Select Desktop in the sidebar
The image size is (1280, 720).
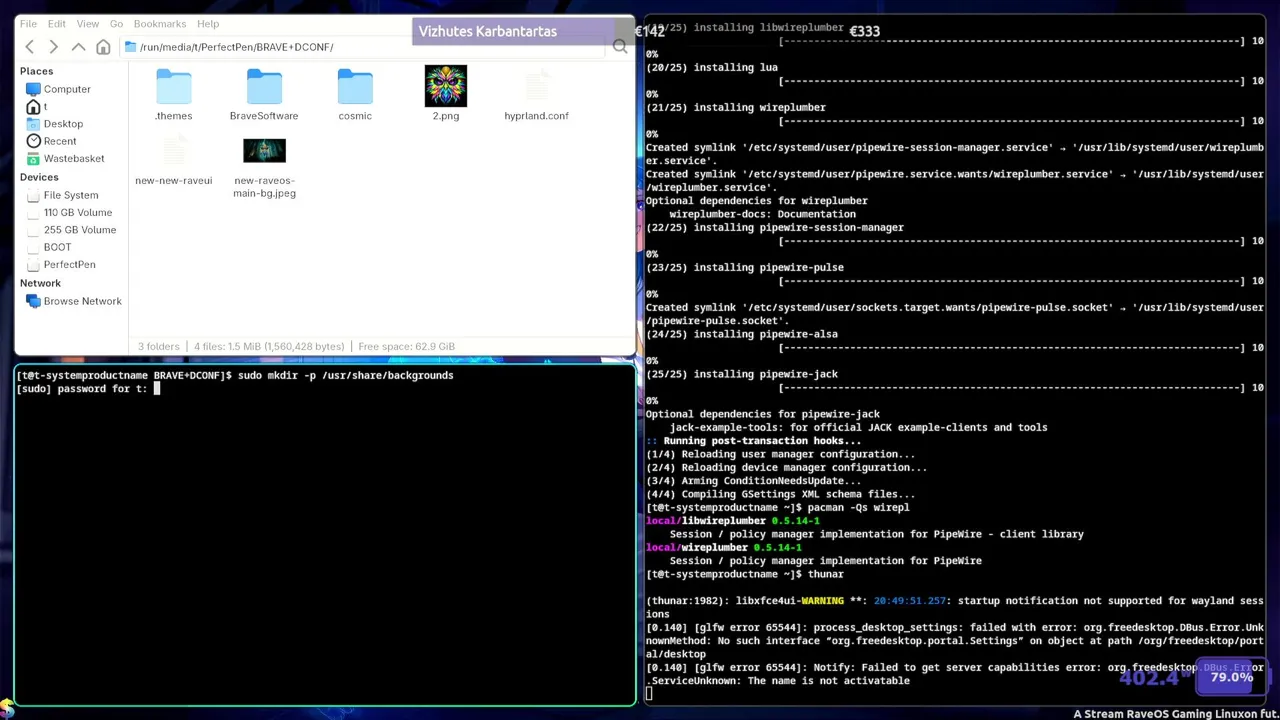tap(63, 124)
